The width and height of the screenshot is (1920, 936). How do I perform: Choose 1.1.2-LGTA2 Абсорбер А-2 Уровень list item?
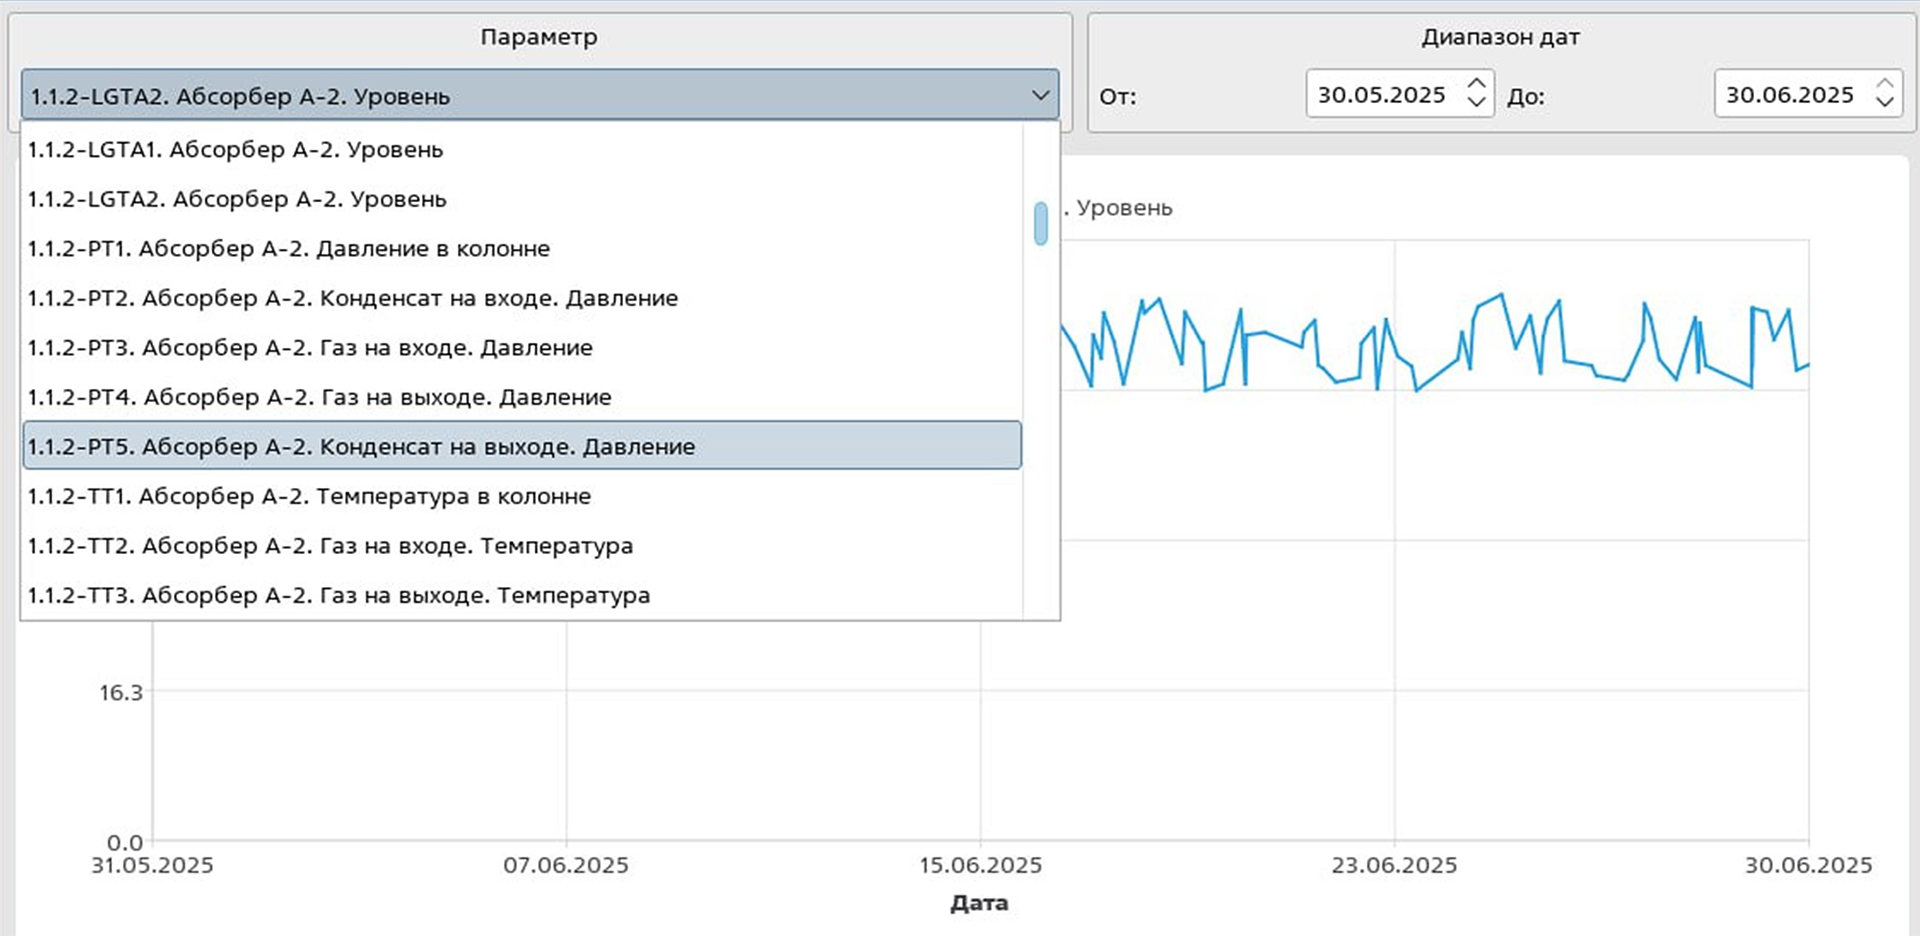coord(237,199)
